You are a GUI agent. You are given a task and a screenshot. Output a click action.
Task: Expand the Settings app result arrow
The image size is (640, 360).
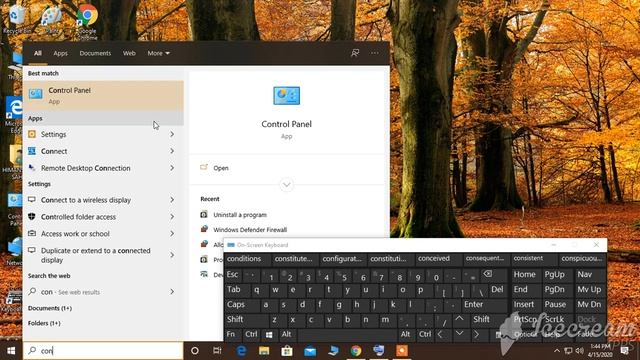tap(172, 134)
